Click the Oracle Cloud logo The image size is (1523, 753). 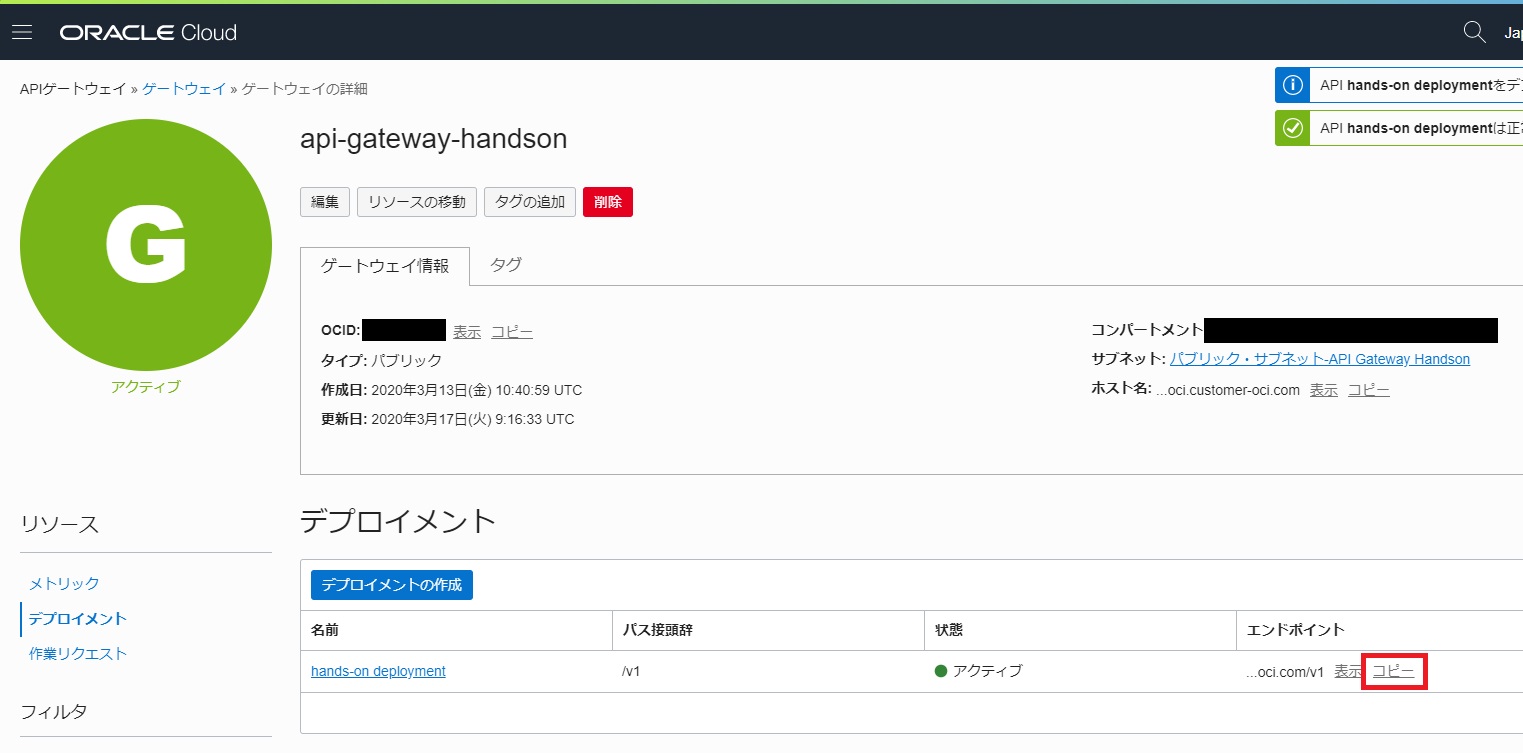(148, 33)
